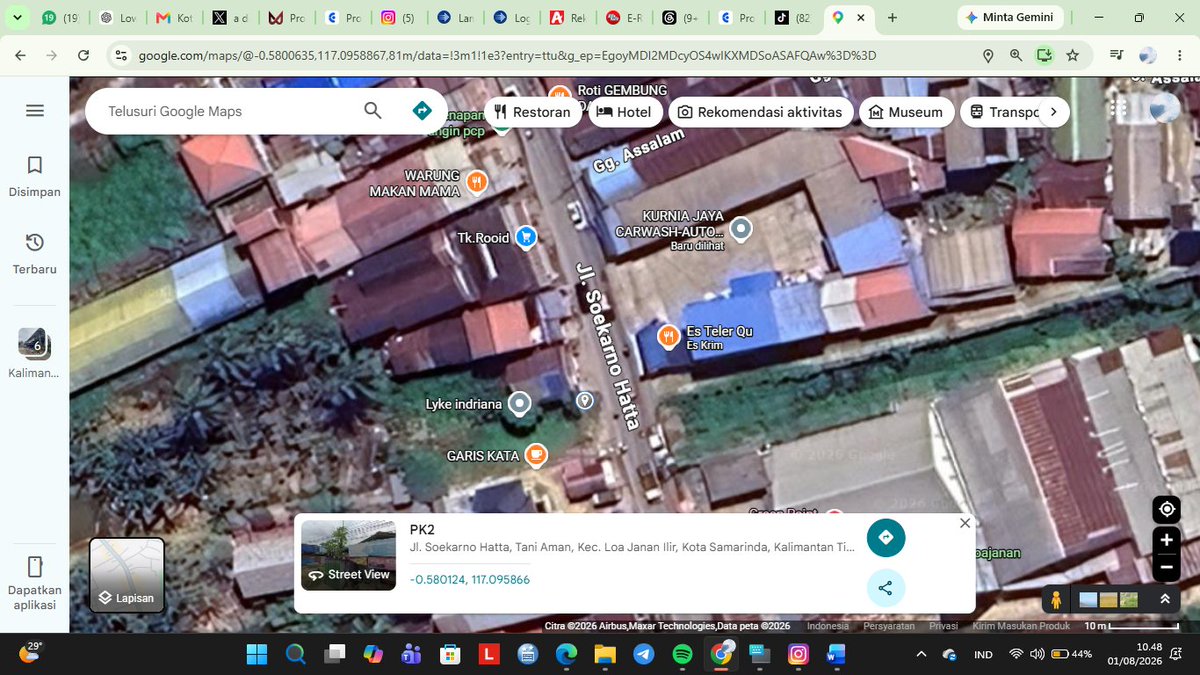Open Chrome tab search dropdown
Viewport: 1200px width, 675px height.
(x=17, y=18)
